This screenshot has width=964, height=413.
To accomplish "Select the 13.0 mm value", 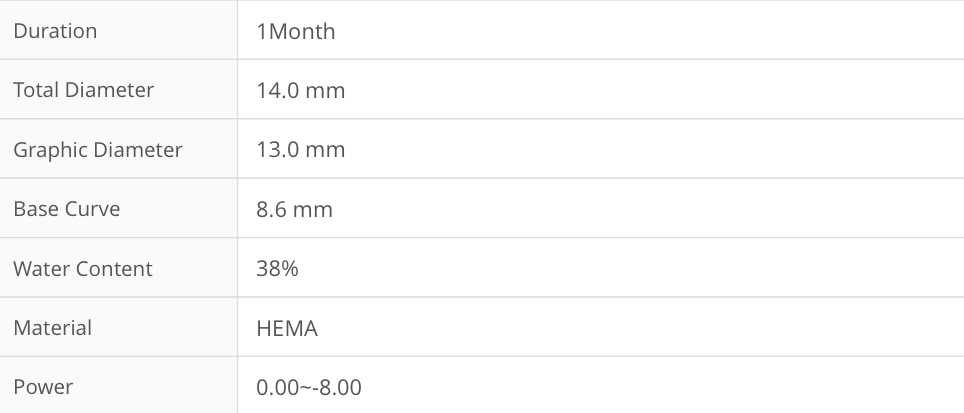I will (x=300, y=150).
